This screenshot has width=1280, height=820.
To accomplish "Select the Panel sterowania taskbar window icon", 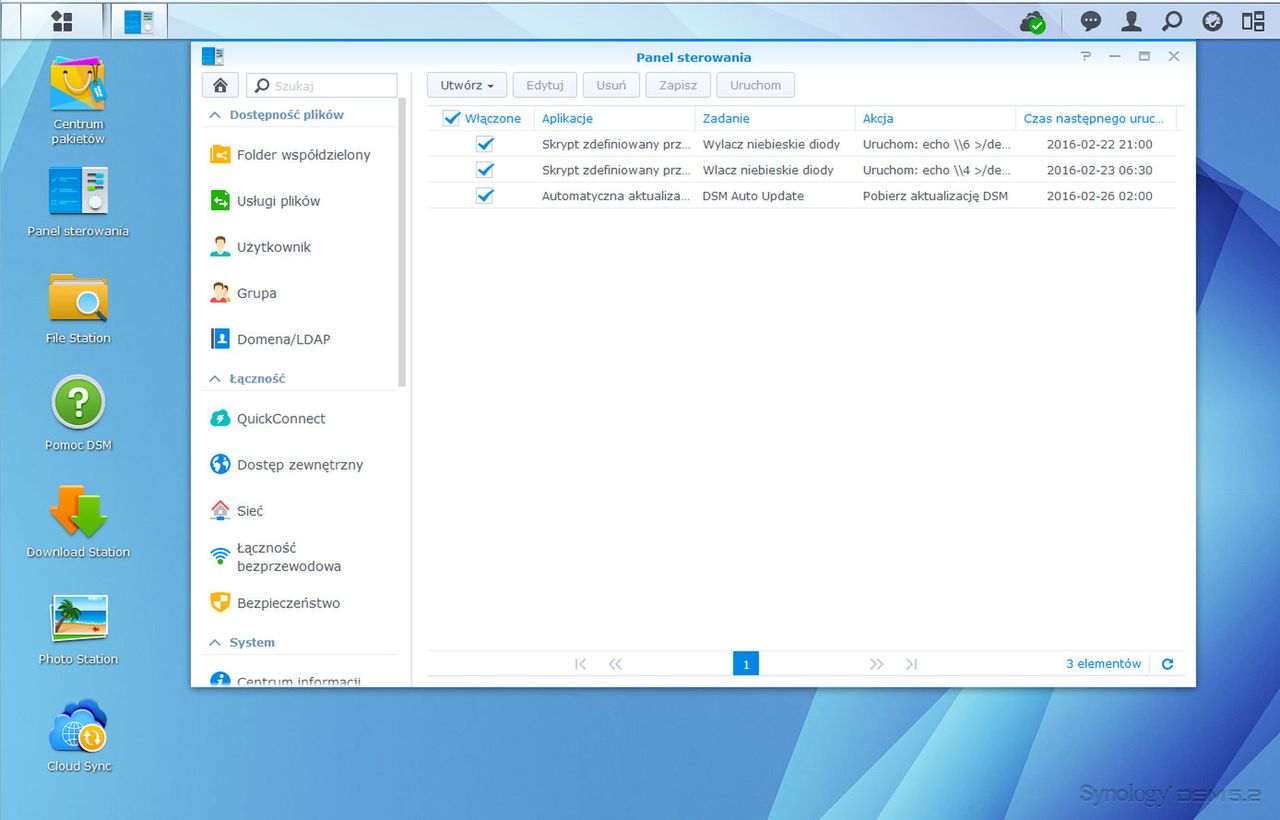I will [x=139, y=21].
